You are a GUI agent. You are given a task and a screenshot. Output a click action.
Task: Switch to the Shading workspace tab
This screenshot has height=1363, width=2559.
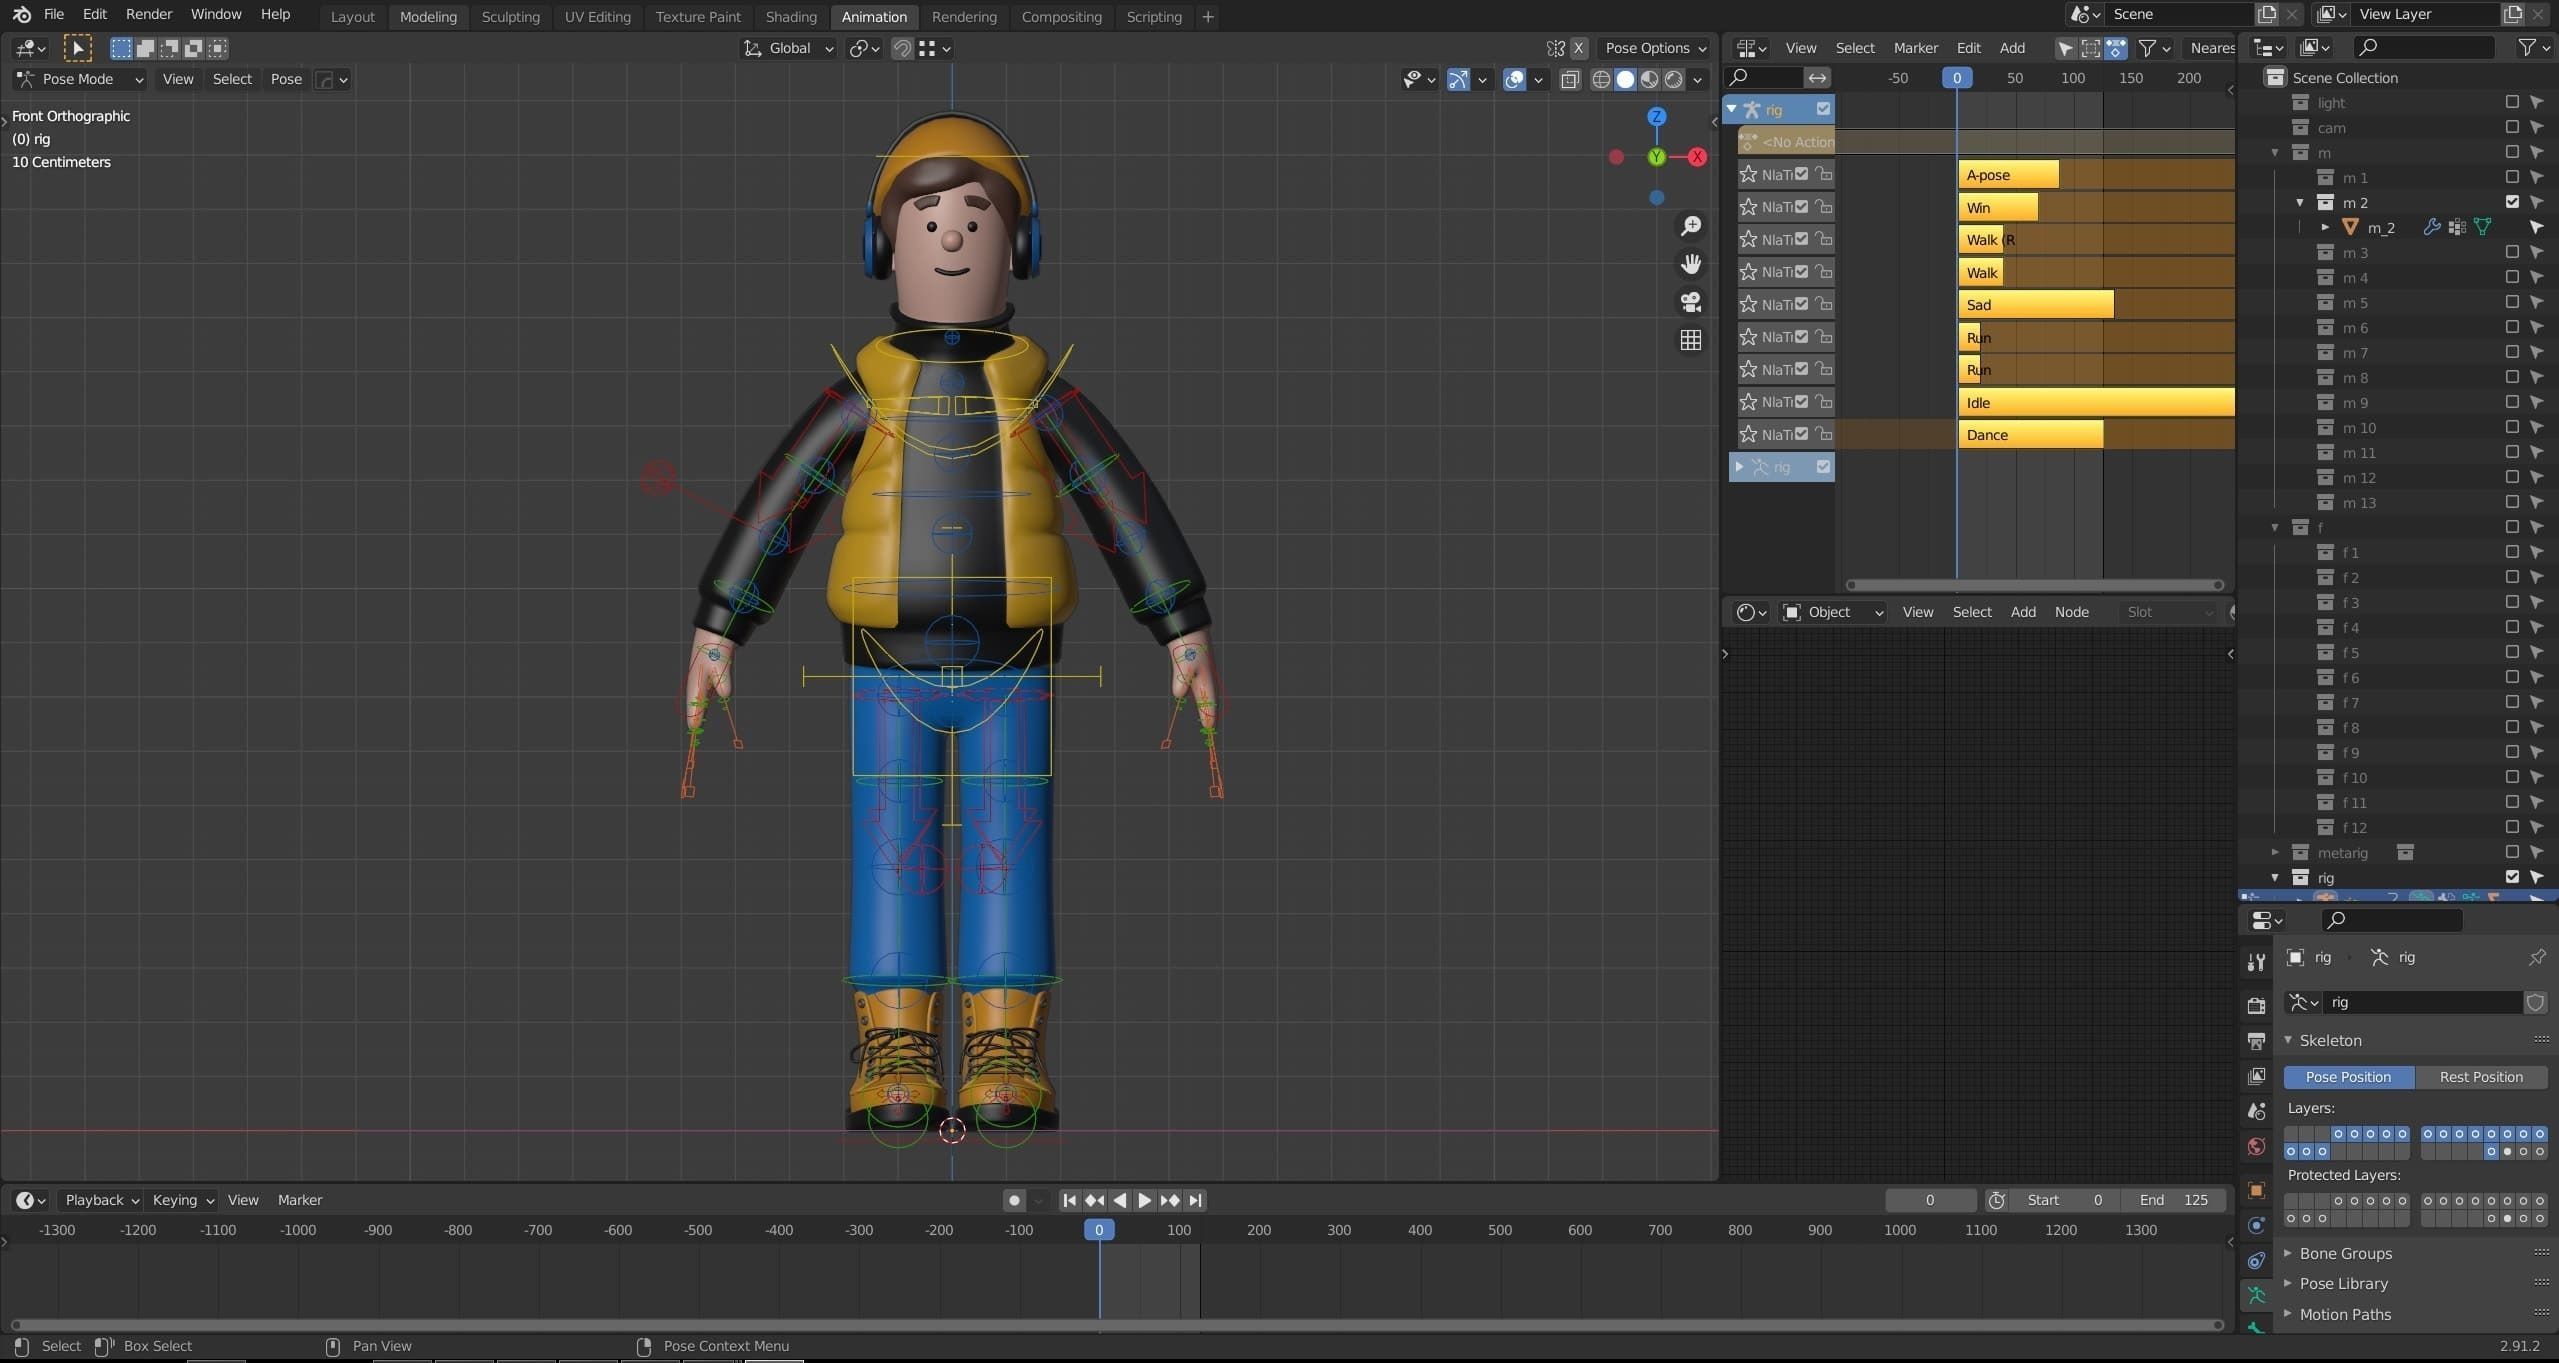point(791,17)
